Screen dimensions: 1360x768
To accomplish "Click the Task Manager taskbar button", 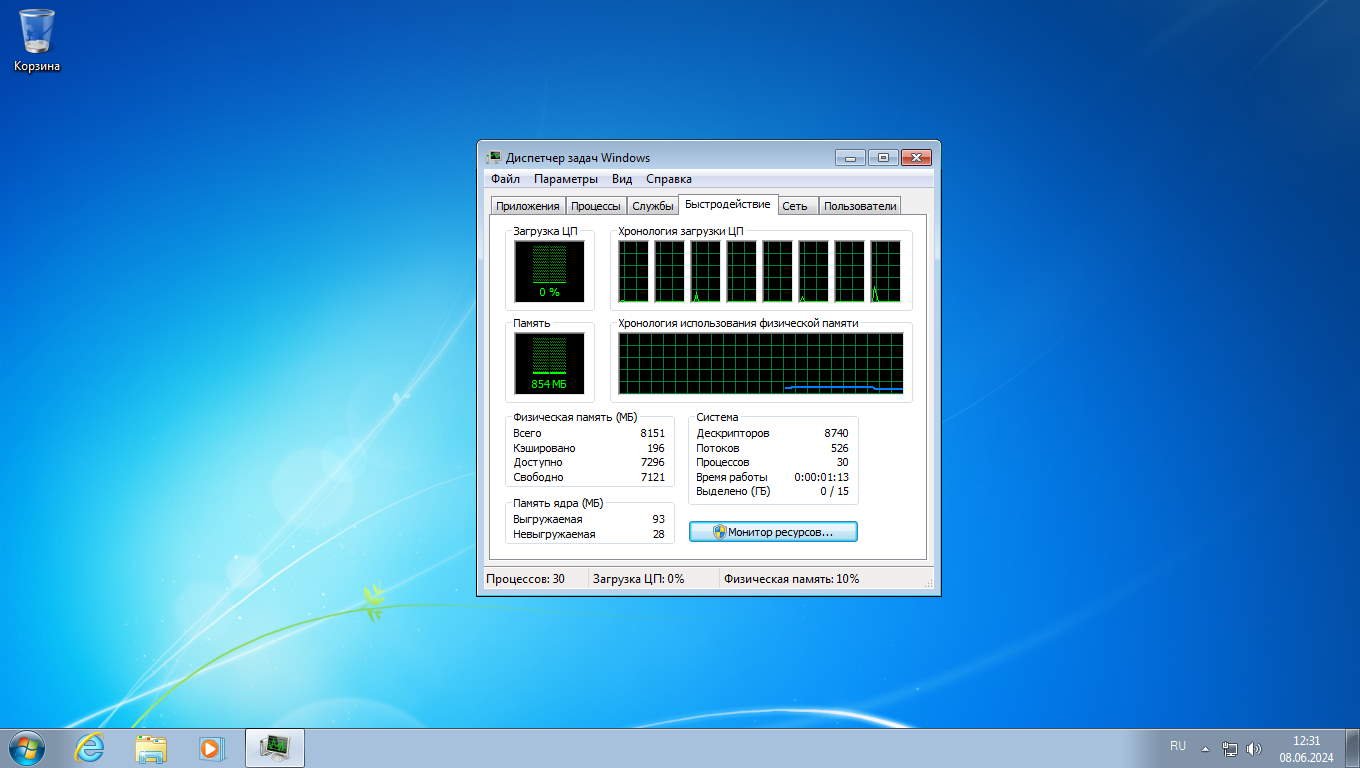I will 274,747.
